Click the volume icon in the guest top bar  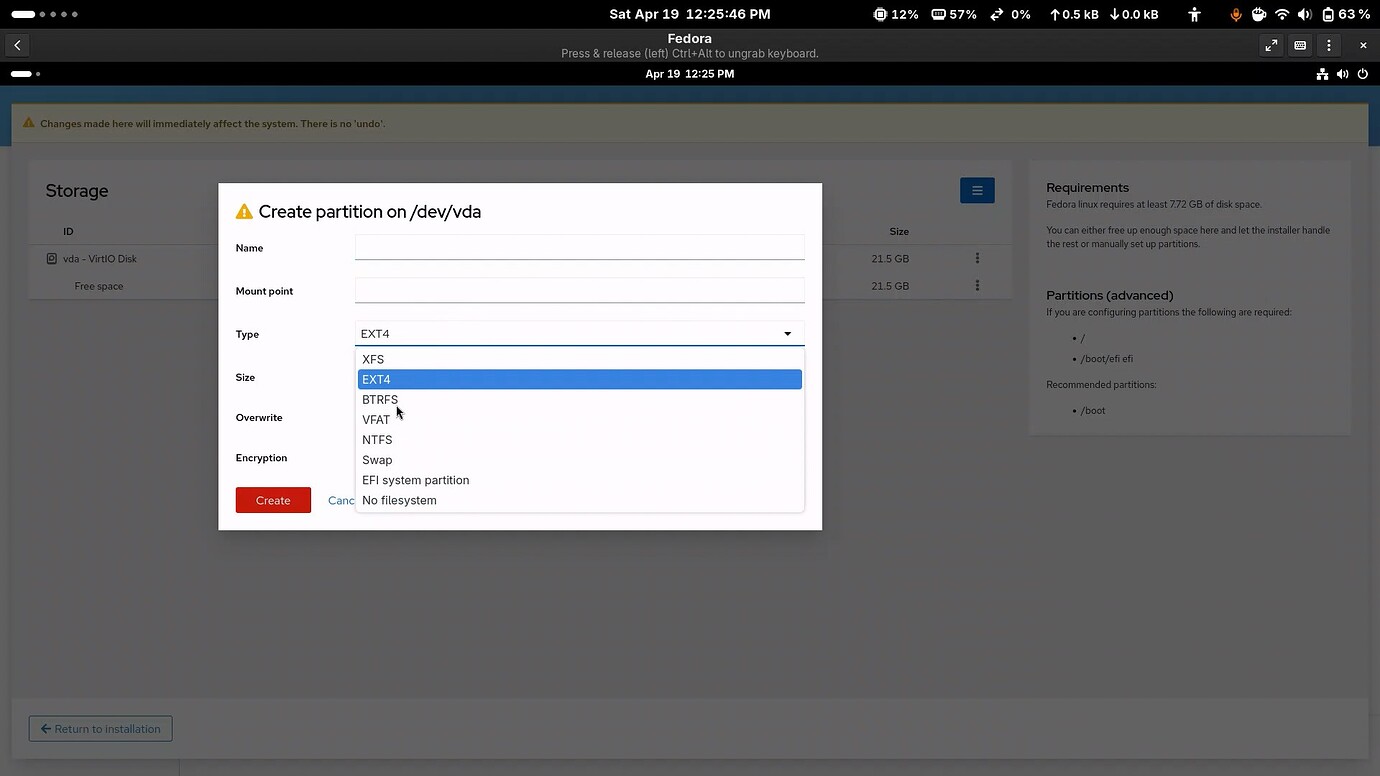coord(1342,74)
